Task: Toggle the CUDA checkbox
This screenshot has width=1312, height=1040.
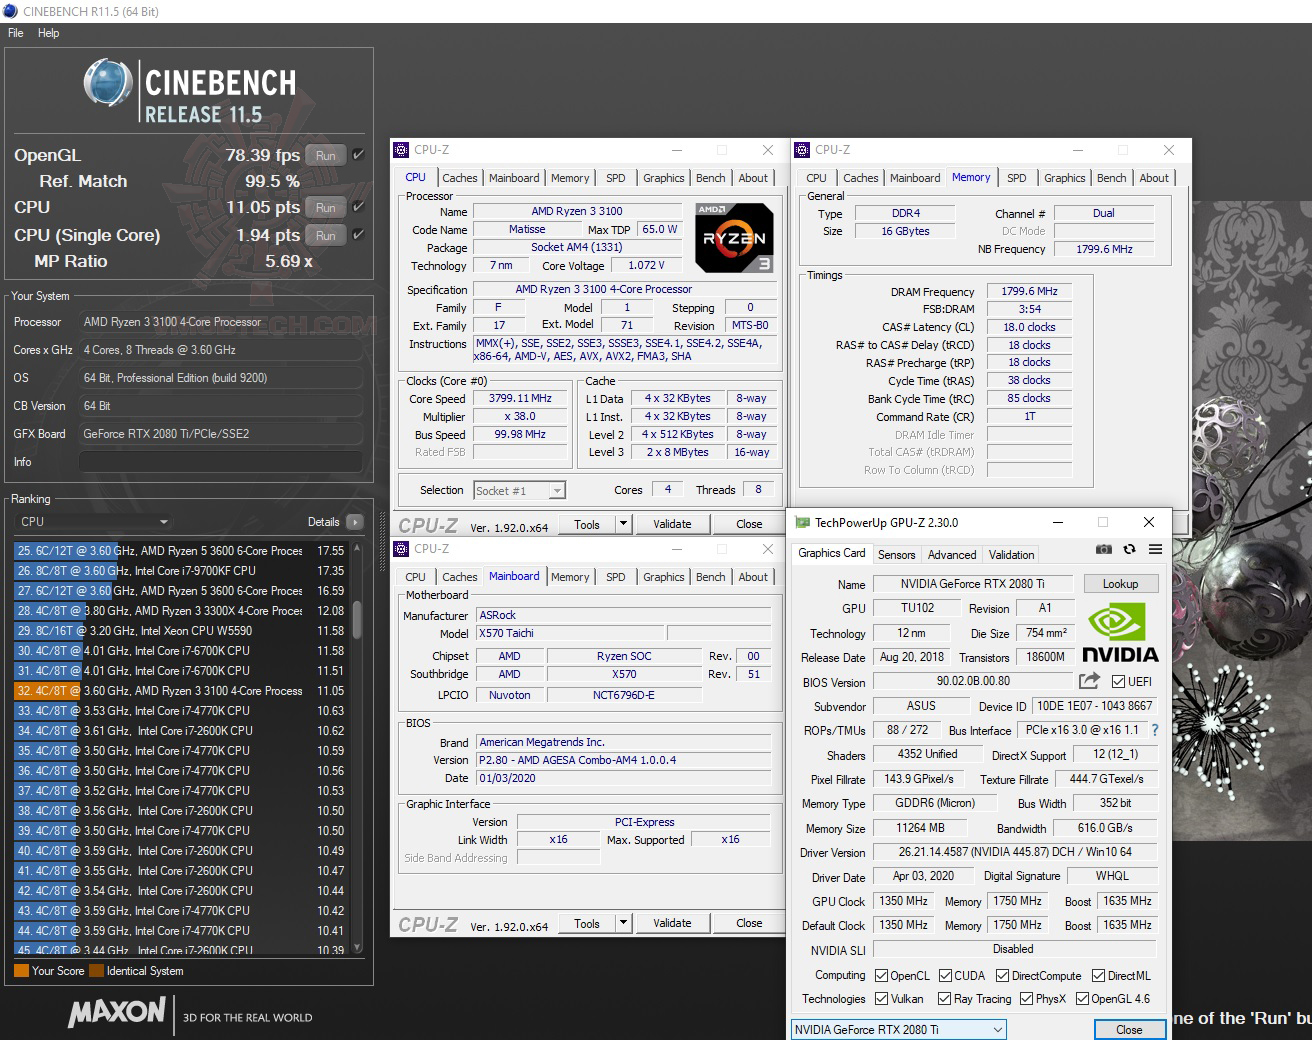Action: click(945, 975)
